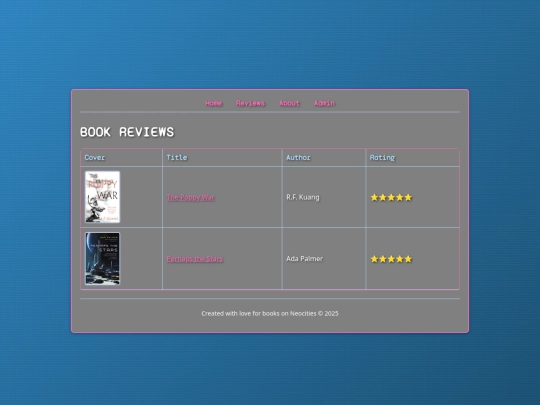
Task: Click the Cover column header
Action: [x=122, y=158]
